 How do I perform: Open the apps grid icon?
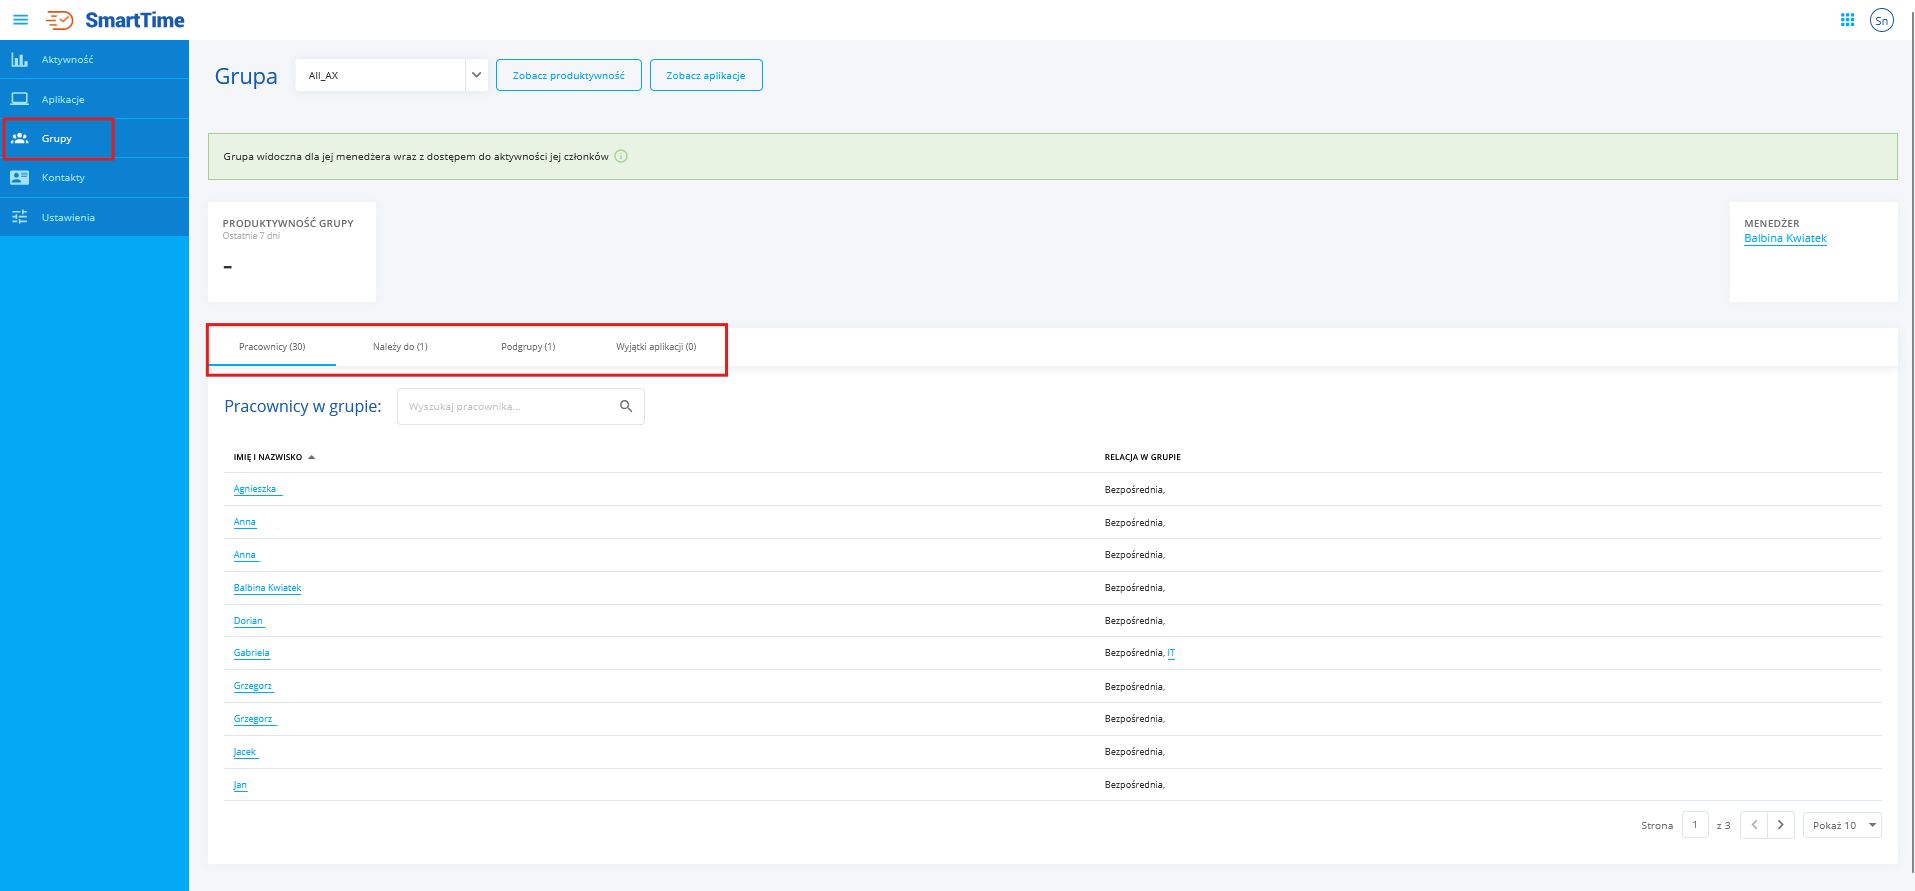(x=1847, y=20)
